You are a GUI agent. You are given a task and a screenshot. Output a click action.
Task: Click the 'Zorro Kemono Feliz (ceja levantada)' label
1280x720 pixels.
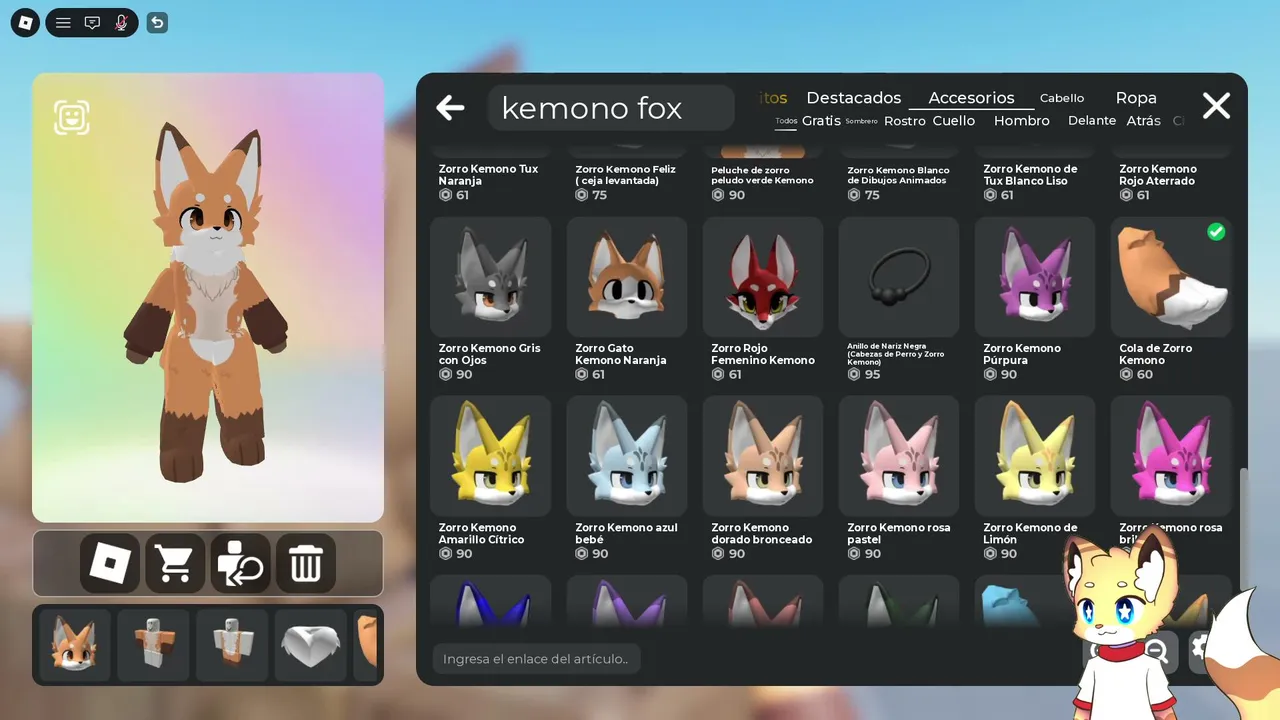point(626,175)
